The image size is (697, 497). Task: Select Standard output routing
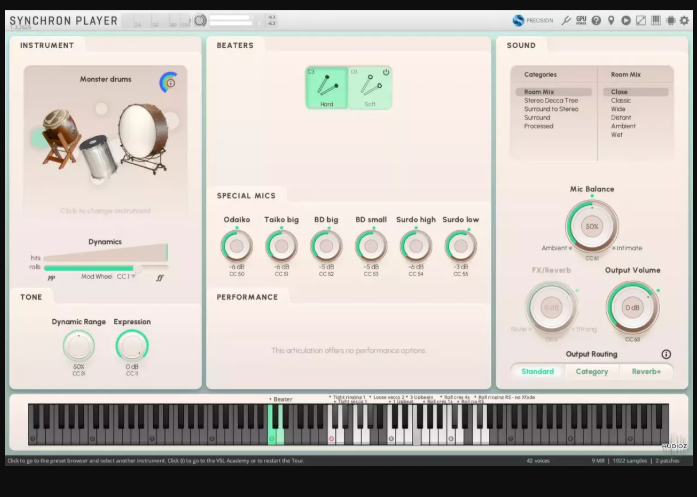point(537,372)
